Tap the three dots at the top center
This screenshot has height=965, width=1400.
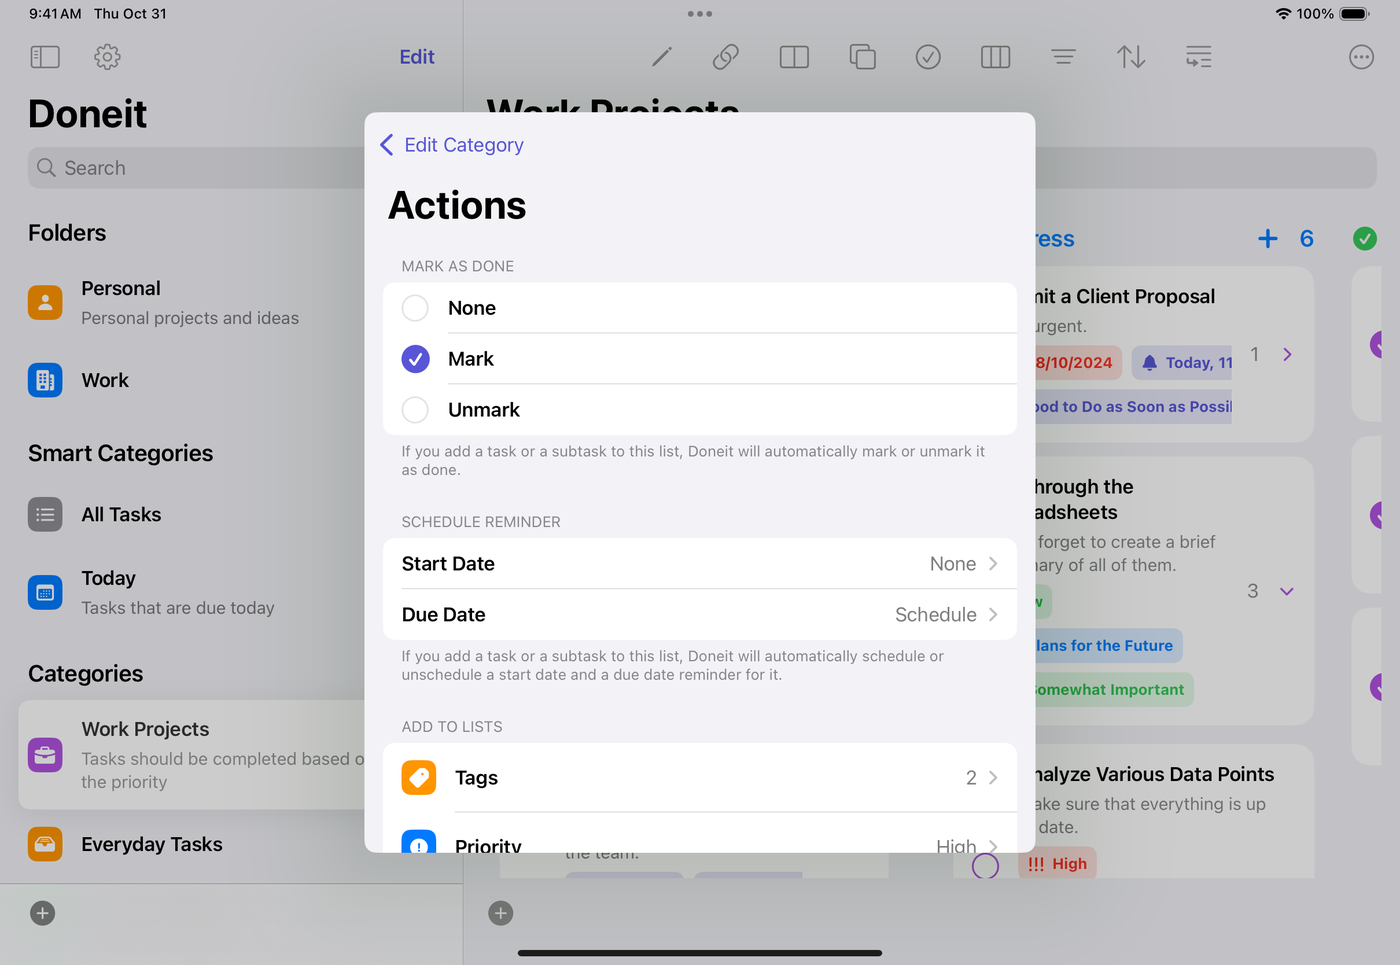[x=700, y=14]
